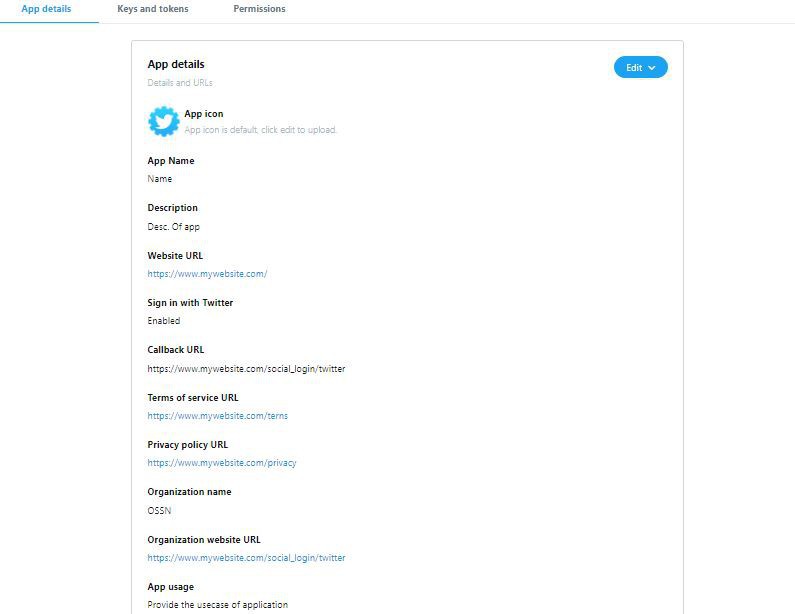The width and height of the screenshot is (795, 614).
Task: Click the App Name value 'Name'
Action: click(x=160, y=179)
